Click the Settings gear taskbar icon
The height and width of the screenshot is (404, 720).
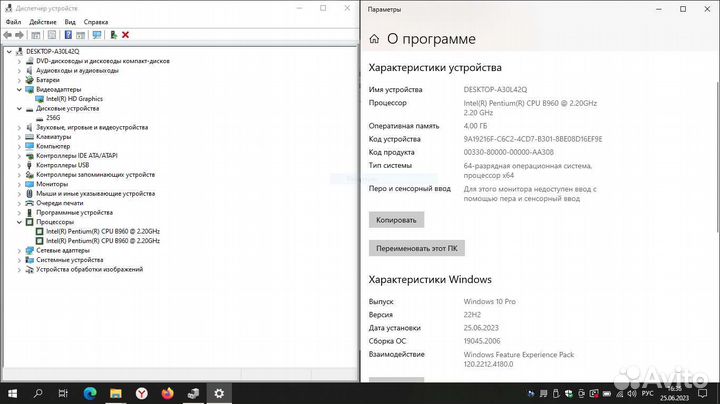point(219,393)
